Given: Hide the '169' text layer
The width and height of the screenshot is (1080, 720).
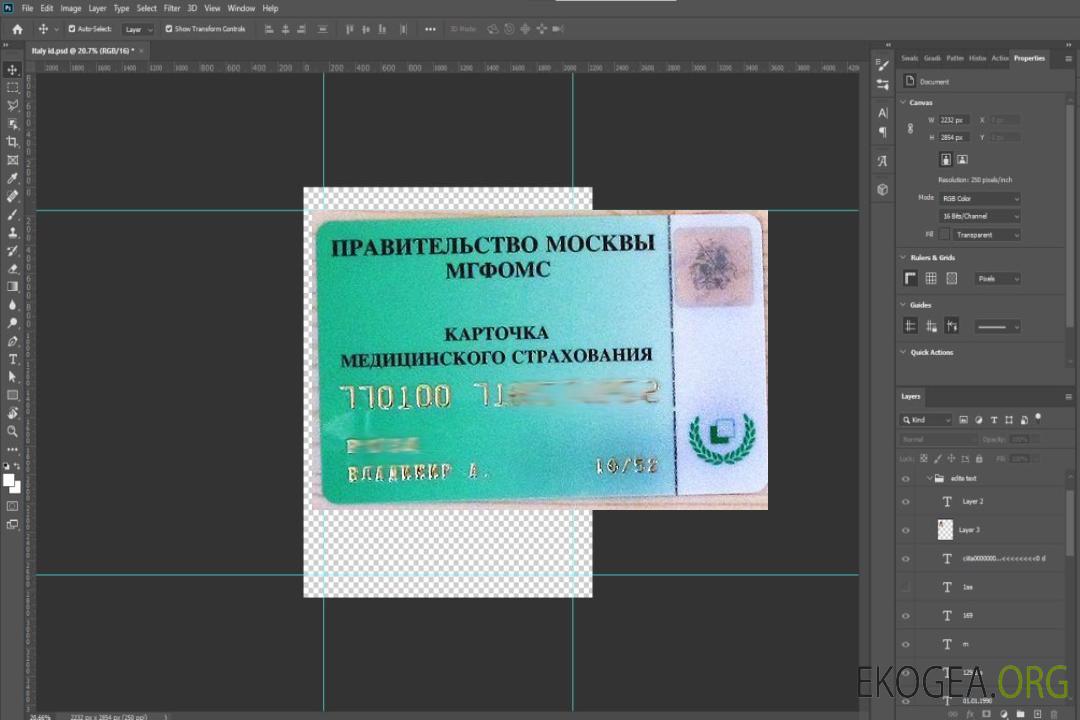Looking at the screenshot, I should coord(906,616).
